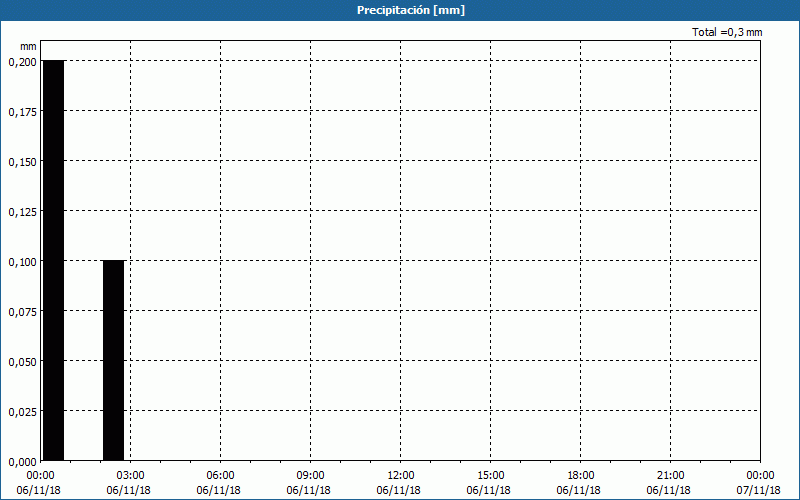Click the 06:00 time axis label
Viewport: 800px width, 500px height.
pos(220,476)
